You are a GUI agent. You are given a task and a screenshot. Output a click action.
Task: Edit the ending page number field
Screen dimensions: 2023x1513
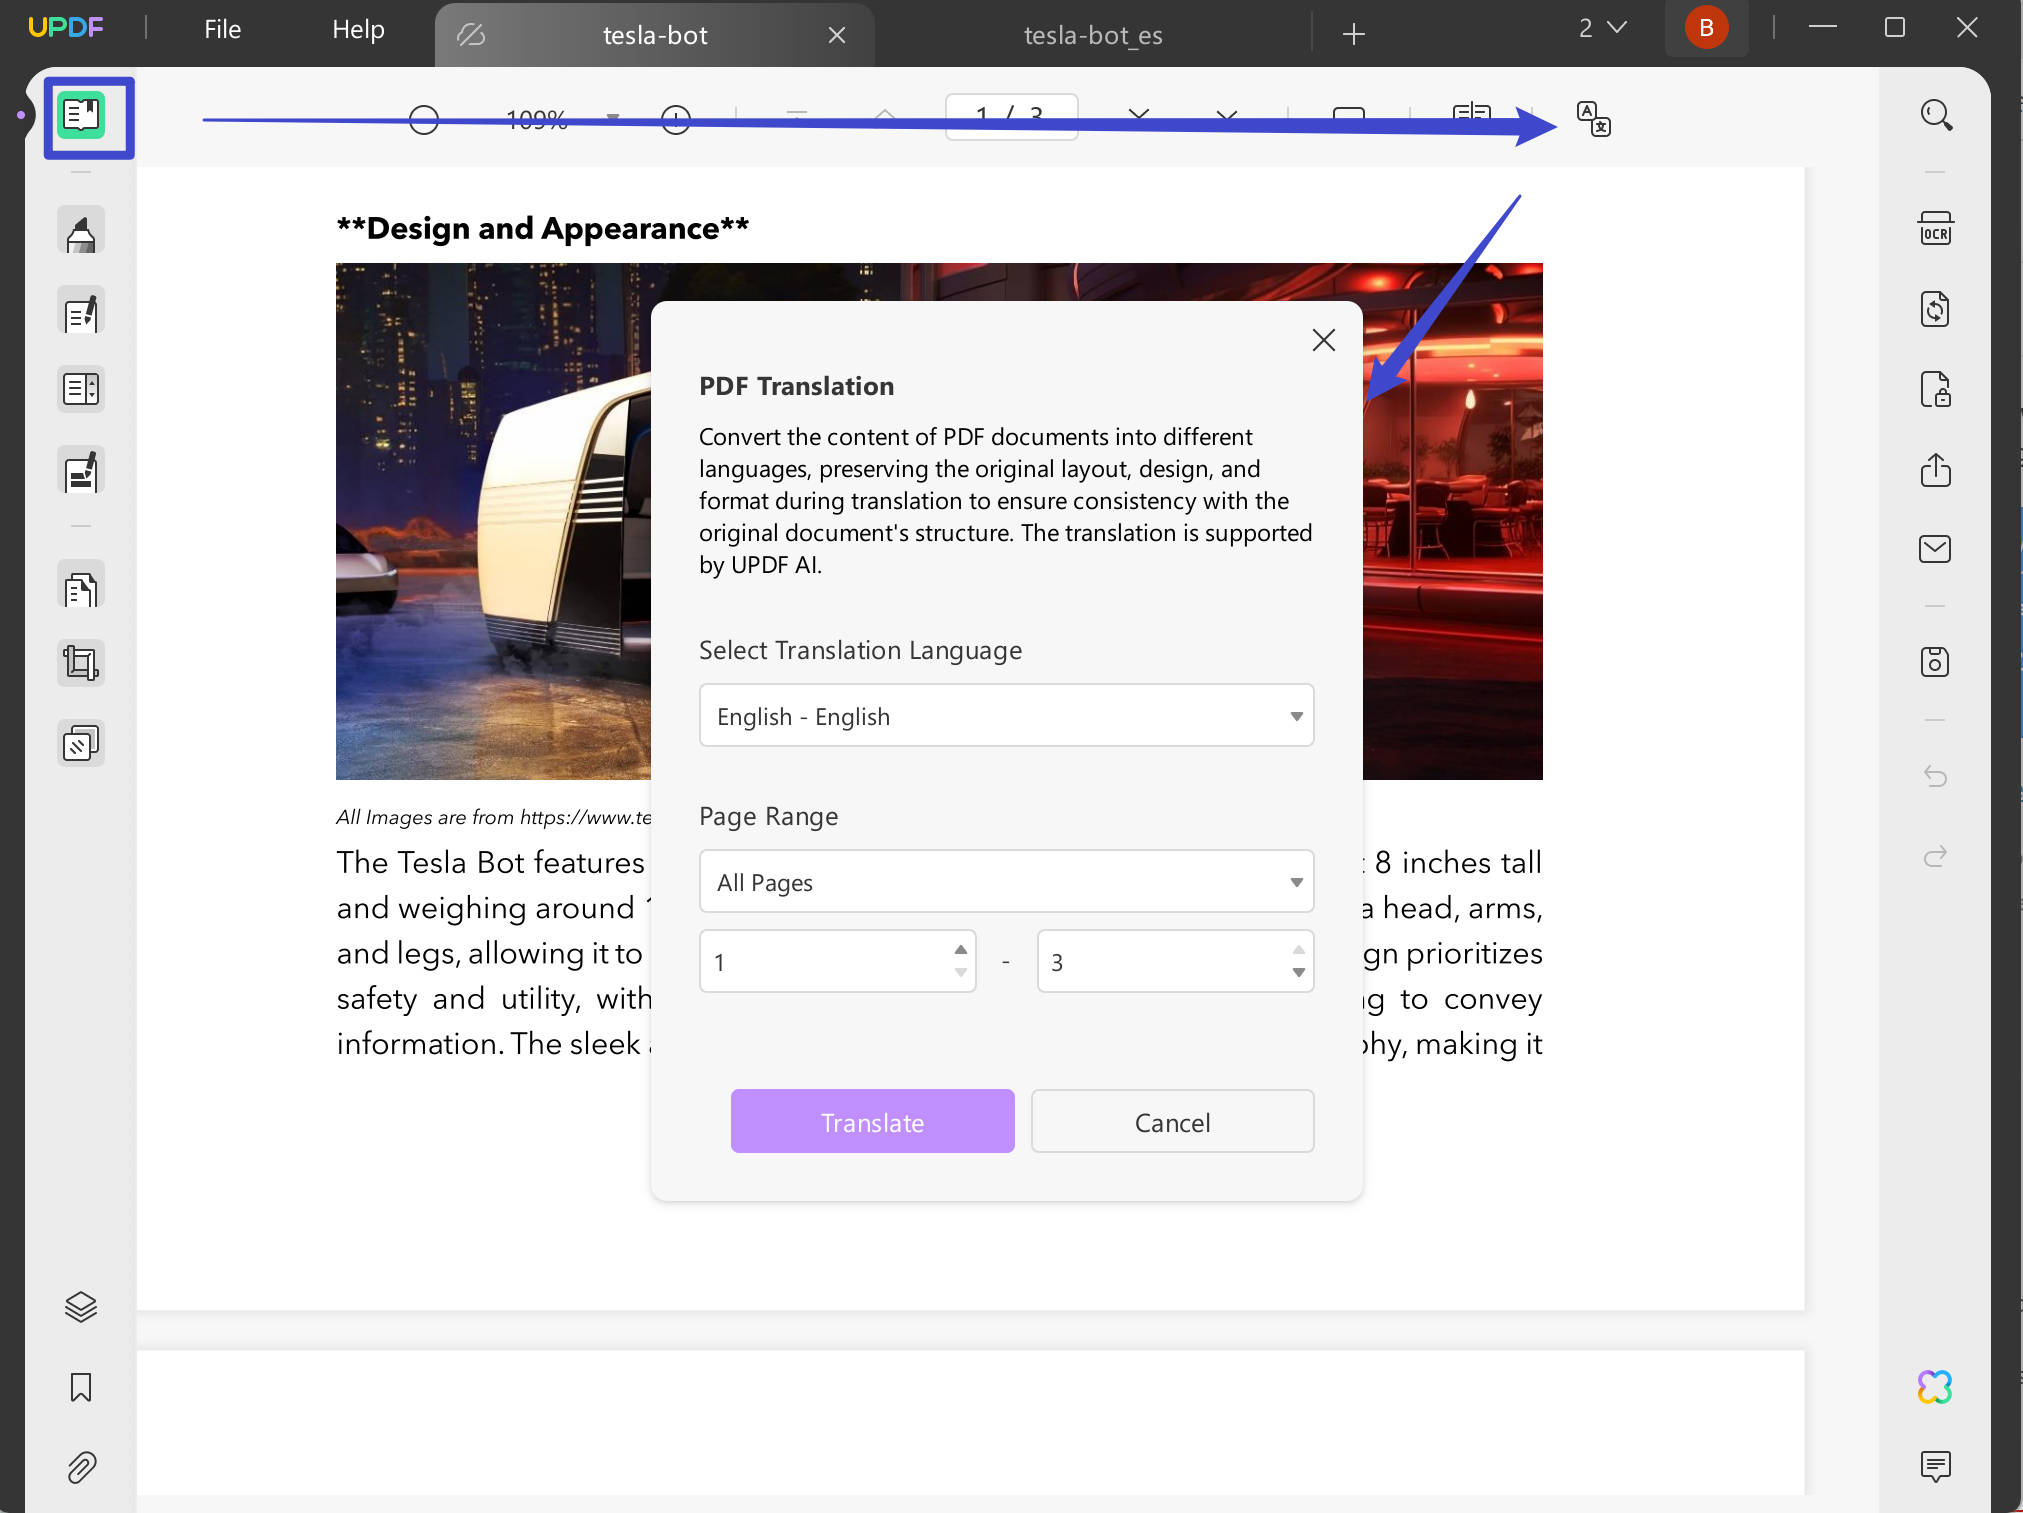1150,961
